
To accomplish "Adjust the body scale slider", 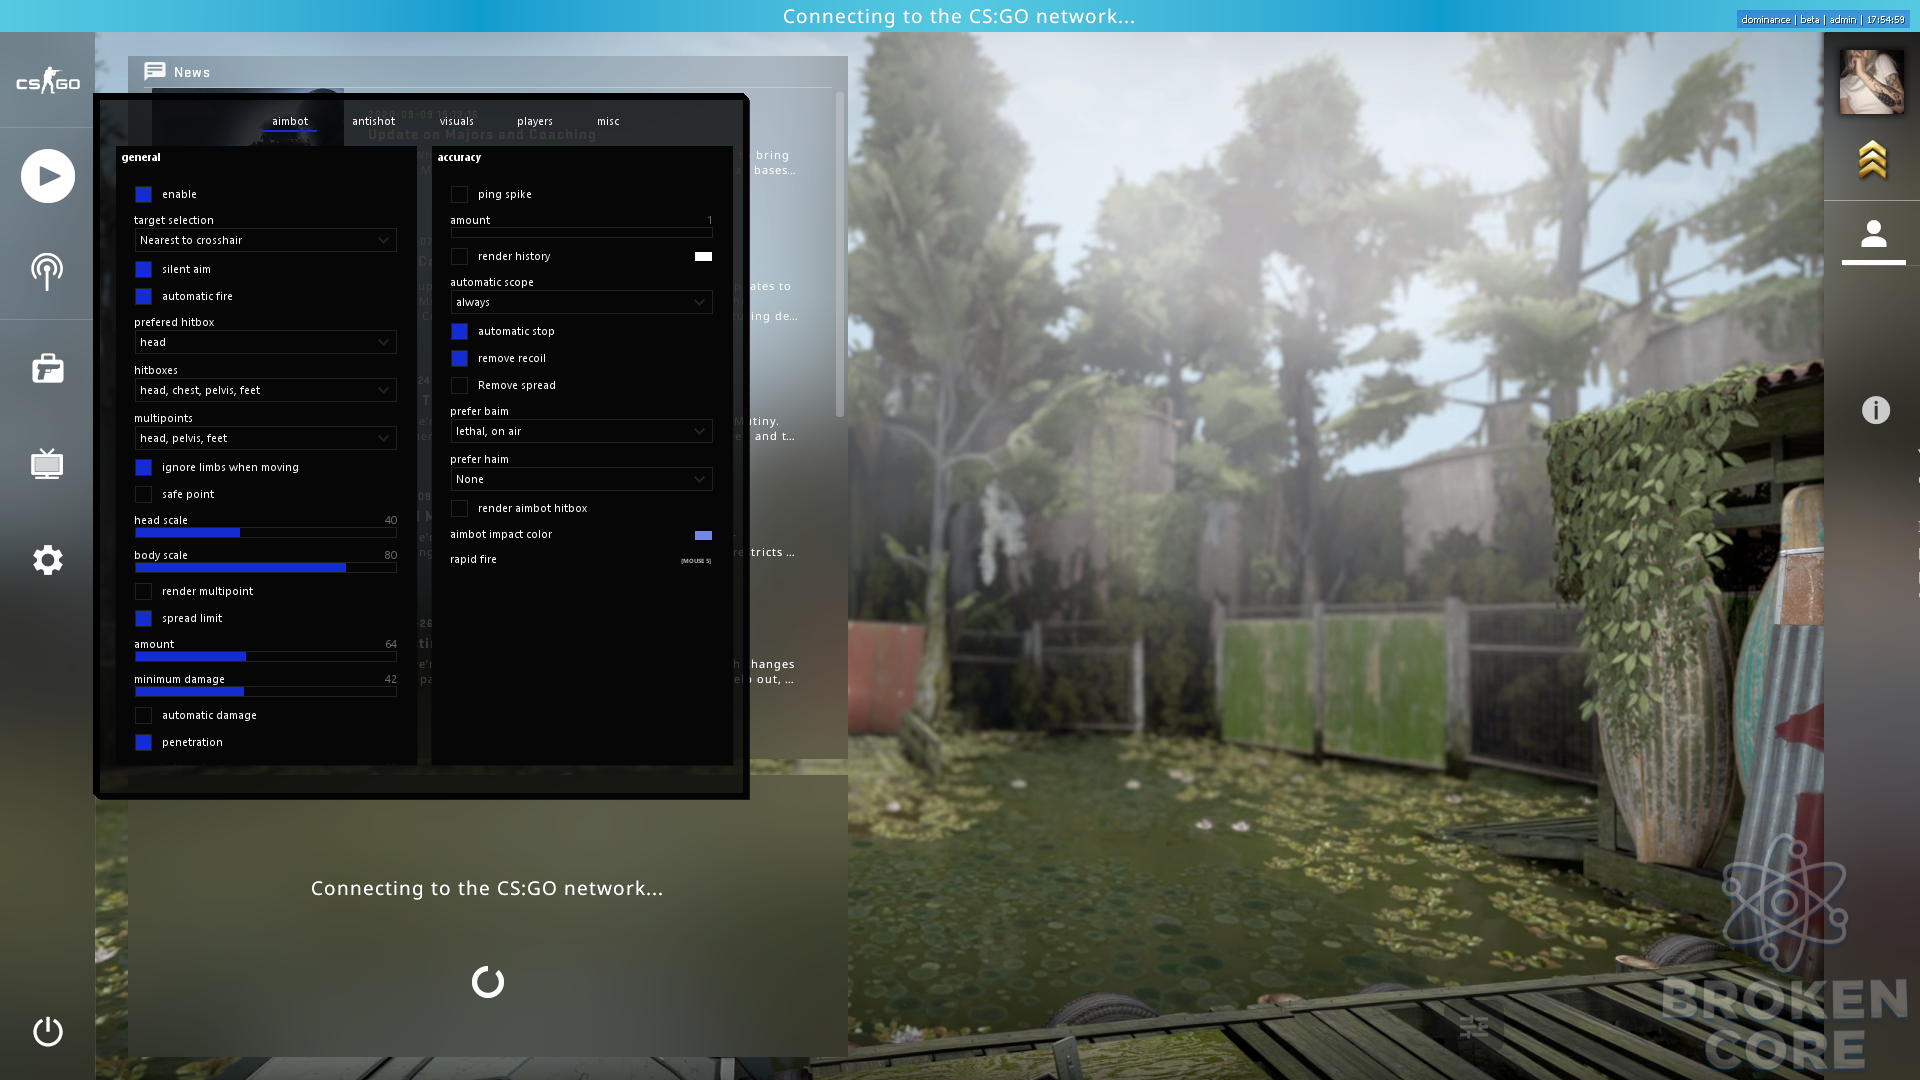I will pos(265,568).
